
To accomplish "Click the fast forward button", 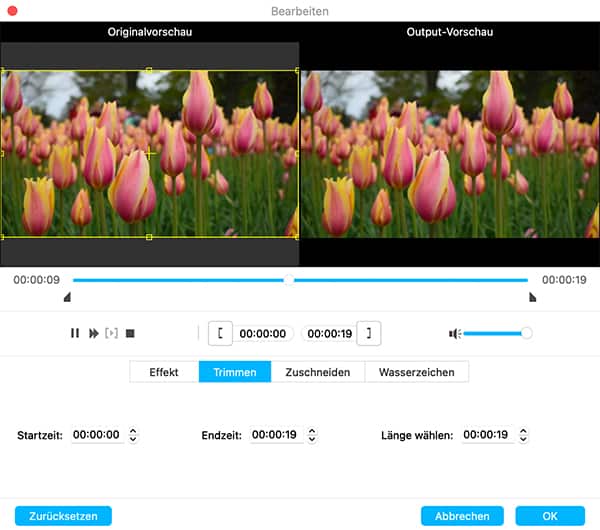I will click(x=93, y=333).
